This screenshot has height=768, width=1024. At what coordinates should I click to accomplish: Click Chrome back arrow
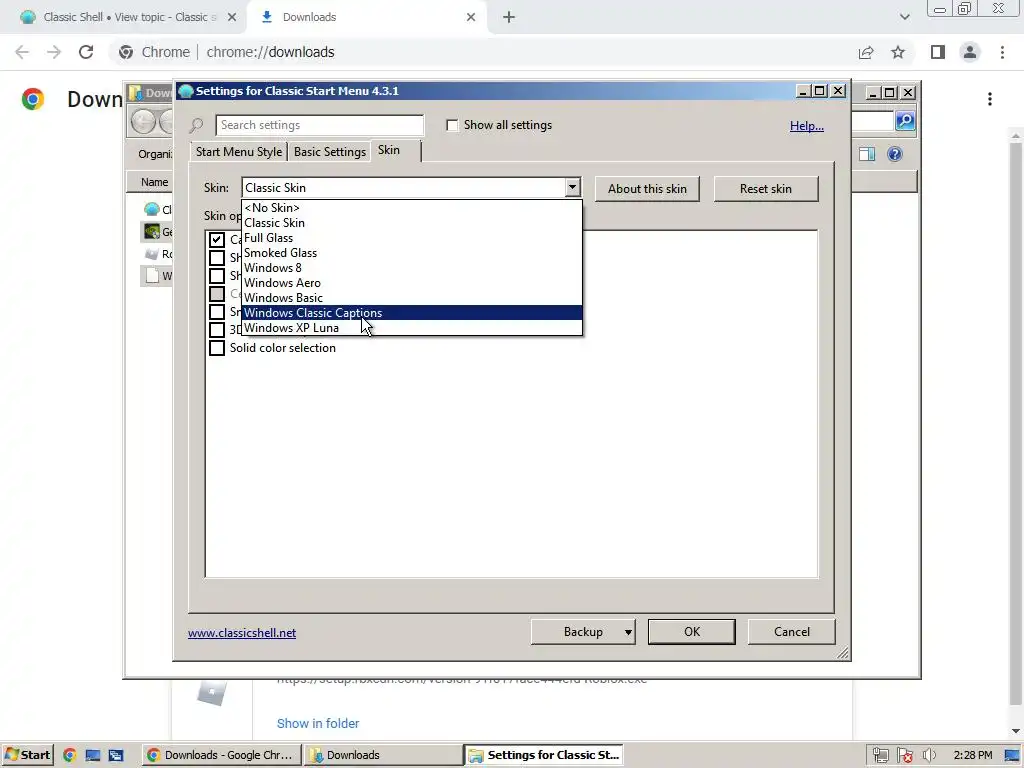22,52
